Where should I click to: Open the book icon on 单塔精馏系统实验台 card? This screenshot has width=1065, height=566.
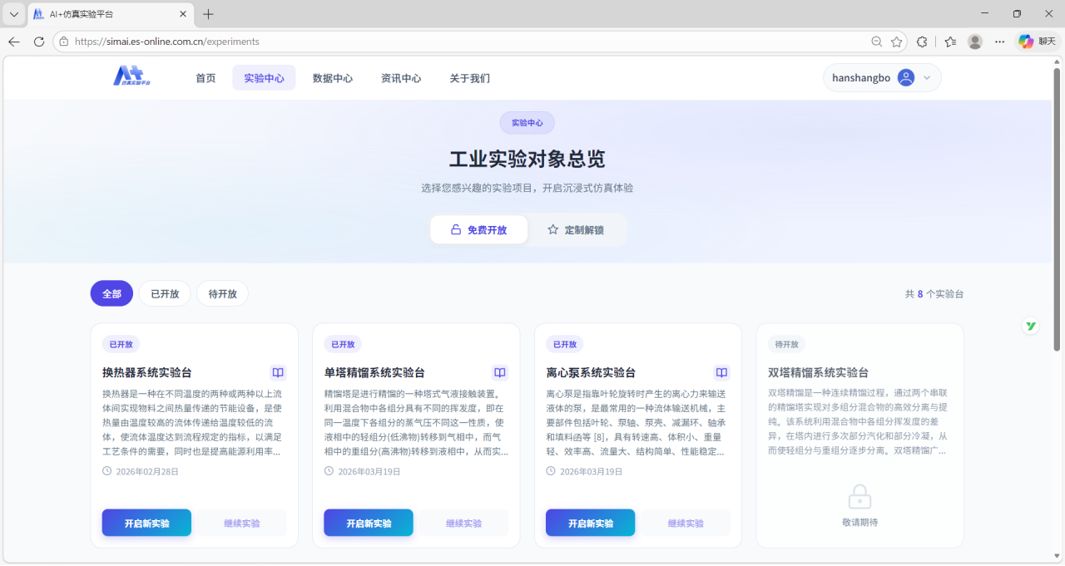(x=500, y=372)
